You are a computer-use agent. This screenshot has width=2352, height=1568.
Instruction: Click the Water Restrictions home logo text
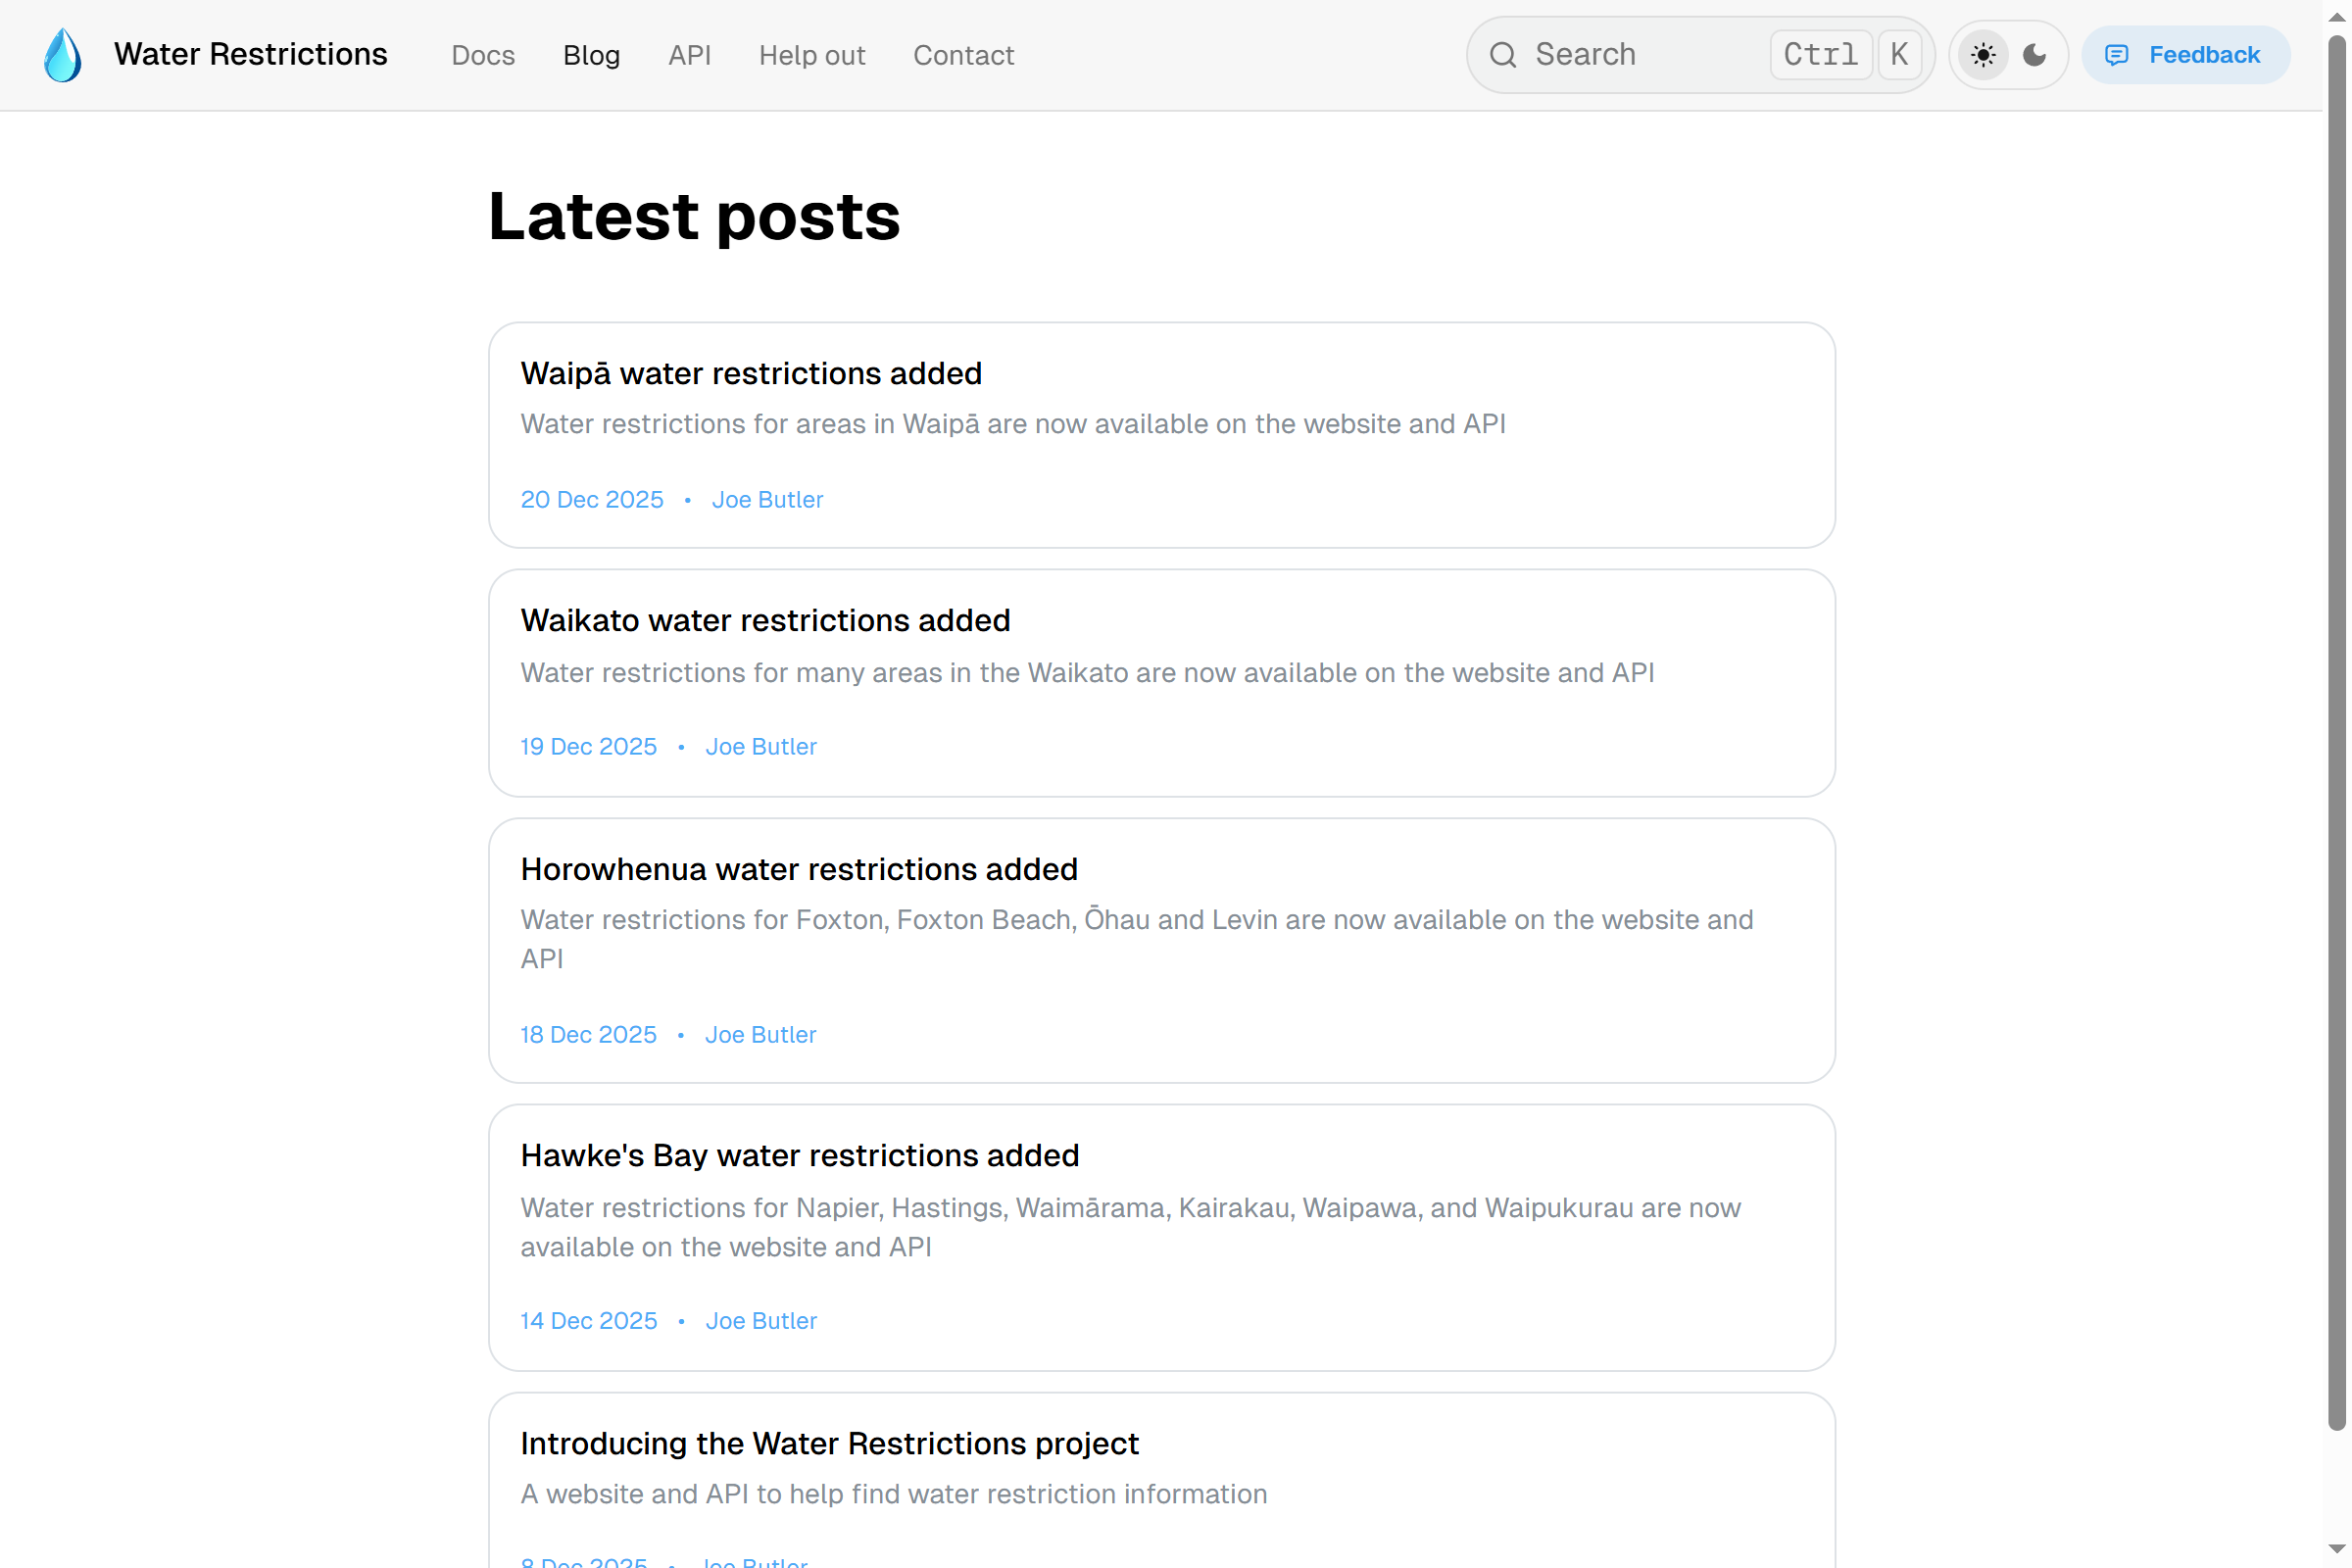(251, 55)
